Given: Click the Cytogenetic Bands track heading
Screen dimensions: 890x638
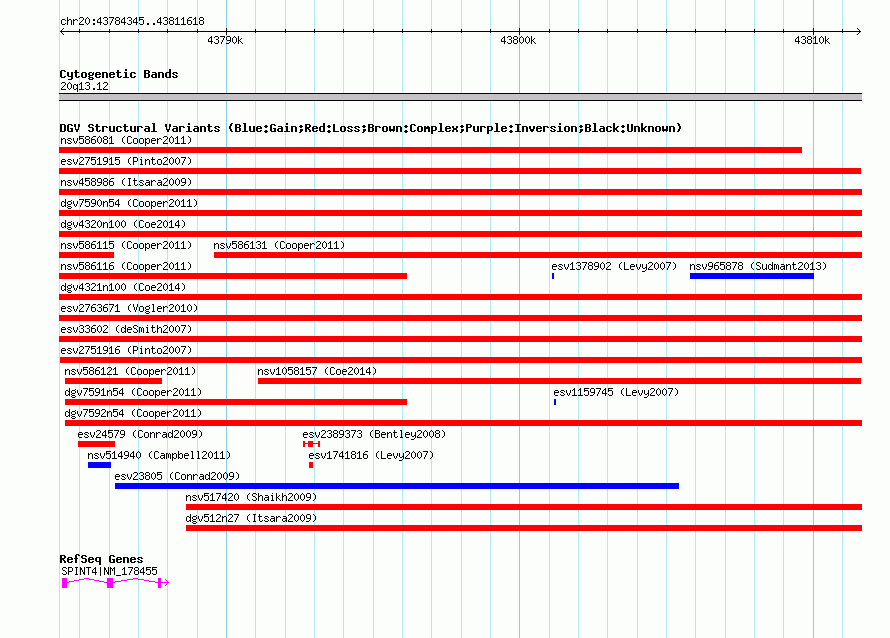Looking at the screenshot, I should 119,74.
